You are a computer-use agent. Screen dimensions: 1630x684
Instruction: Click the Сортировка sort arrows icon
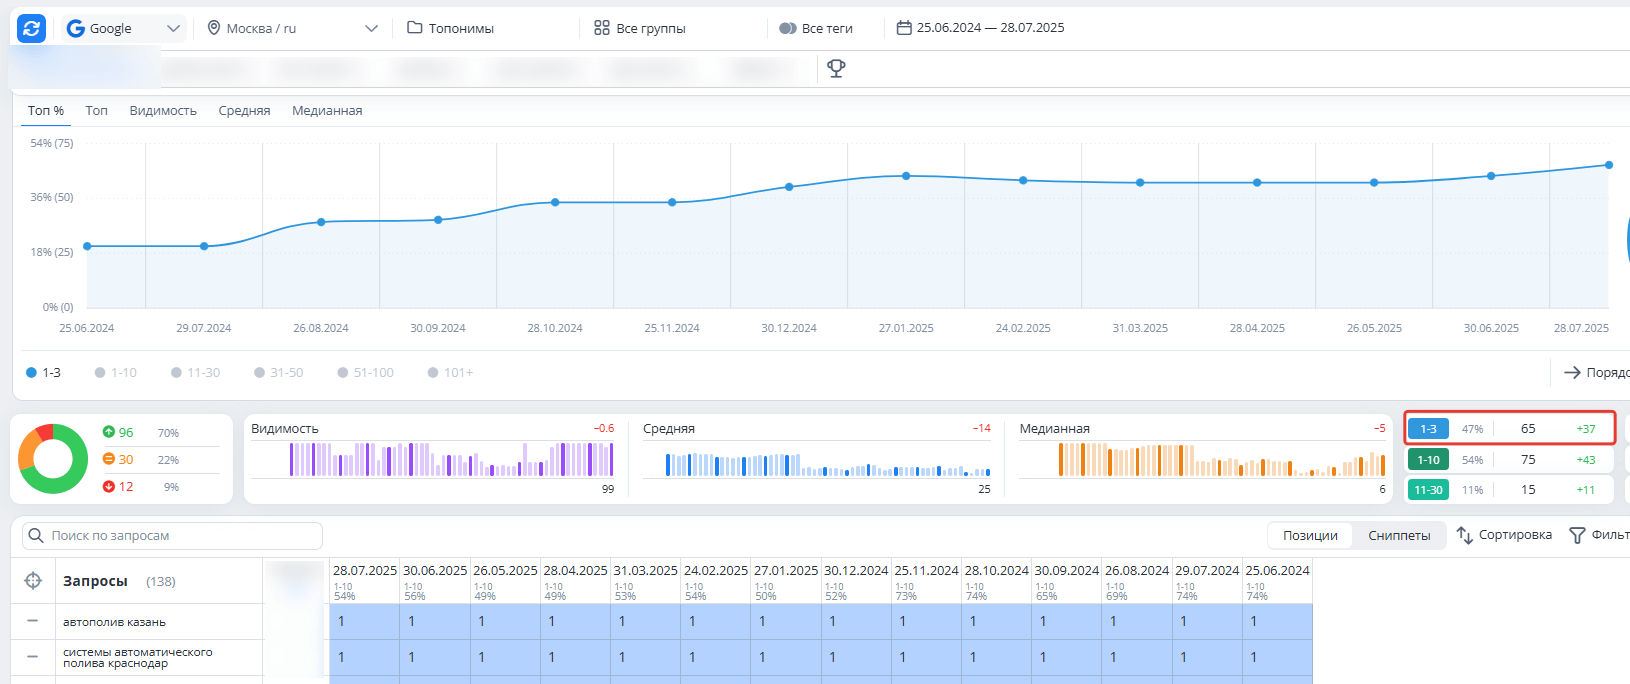tap(1465, 536)
